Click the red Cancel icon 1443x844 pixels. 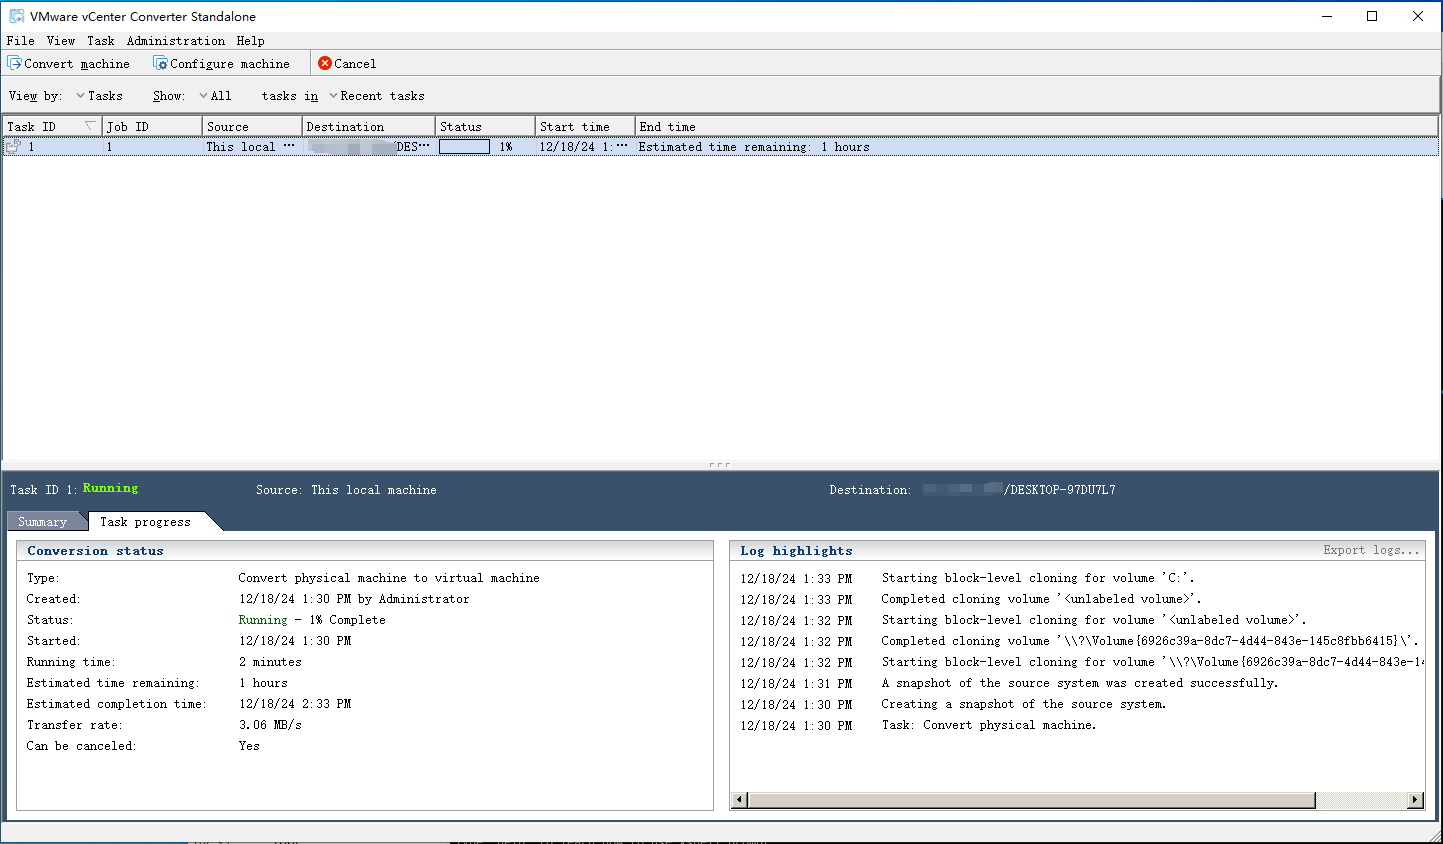click(325, 63)
